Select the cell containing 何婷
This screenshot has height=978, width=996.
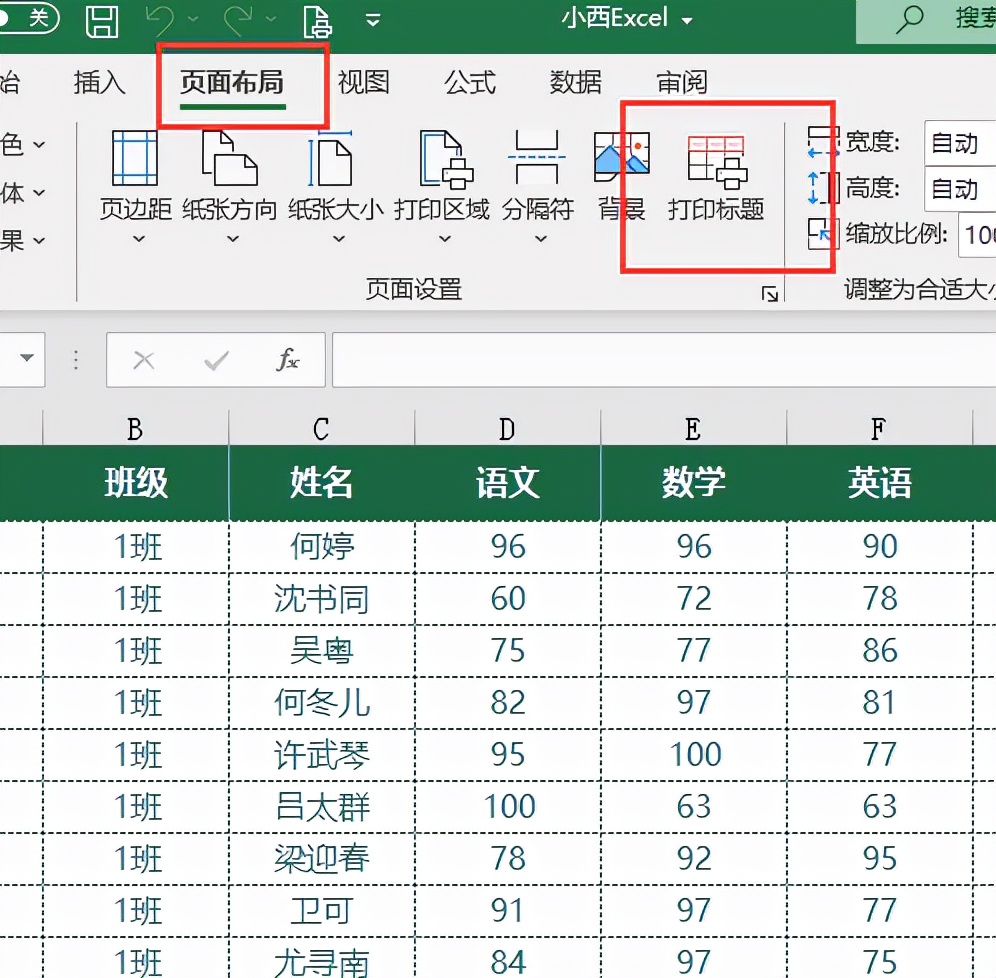(x=321, y=547)
